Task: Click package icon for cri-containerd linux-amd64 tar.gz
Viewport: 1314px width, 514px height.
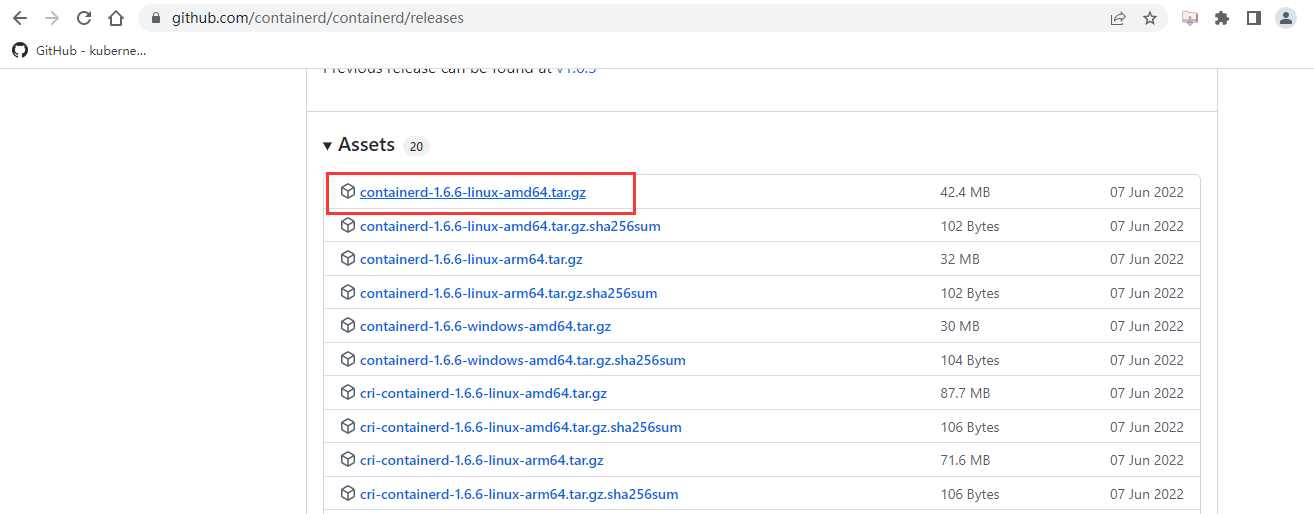Action: point(347,392)
